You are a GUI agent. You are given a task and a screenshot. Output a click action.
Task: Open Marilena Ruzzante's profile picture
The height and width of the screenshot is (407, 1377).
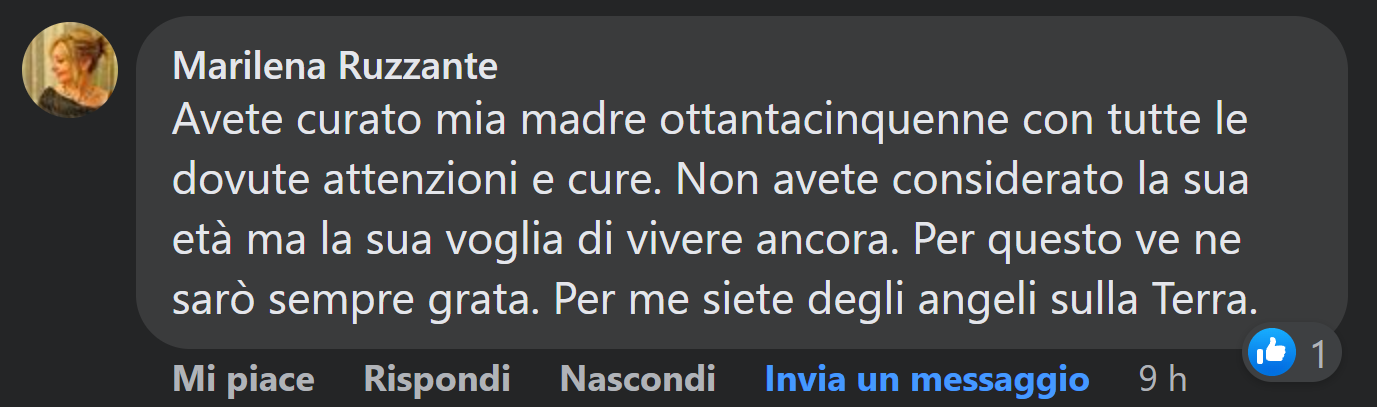coord(70,70)
